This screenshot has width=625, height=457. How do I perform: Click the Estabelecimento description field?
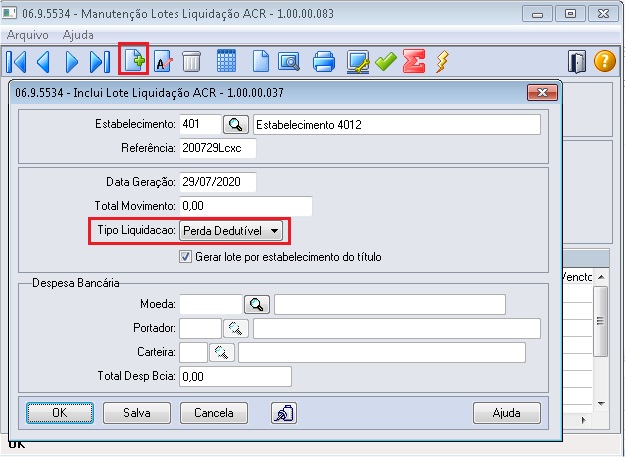397,124
